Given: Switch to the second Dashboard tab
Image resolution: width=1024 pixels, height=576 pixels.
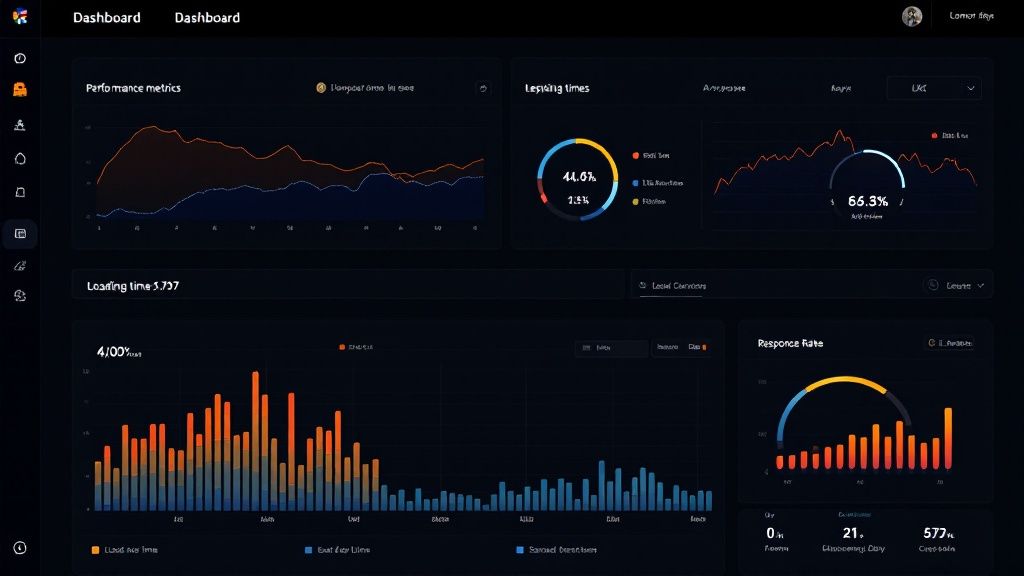Looking at the screenshot, I should tap(207, 18).
